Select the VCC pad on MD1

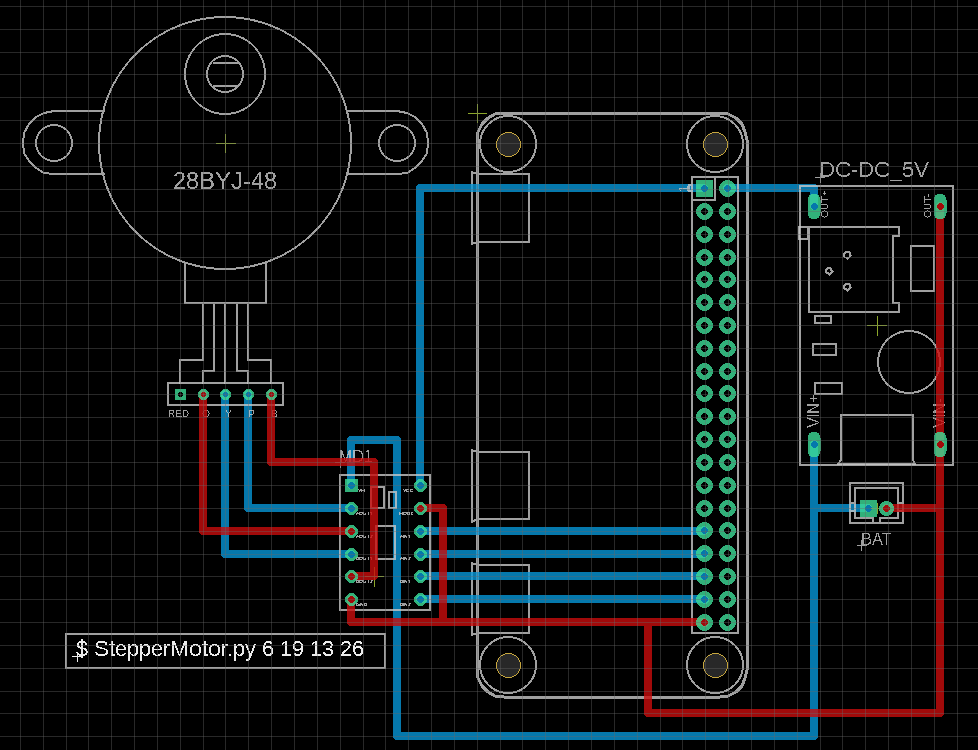pos(420,485)
